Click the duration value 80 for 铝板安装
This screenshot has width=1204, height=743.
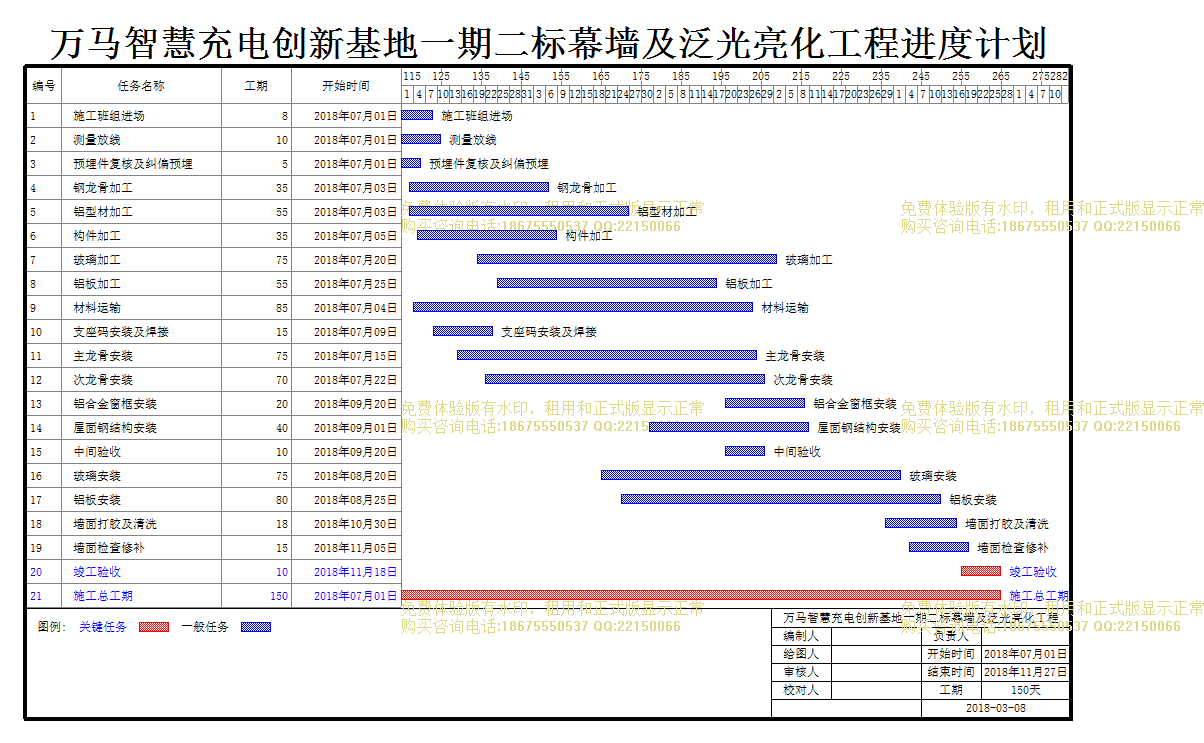(x=282, y=500)
